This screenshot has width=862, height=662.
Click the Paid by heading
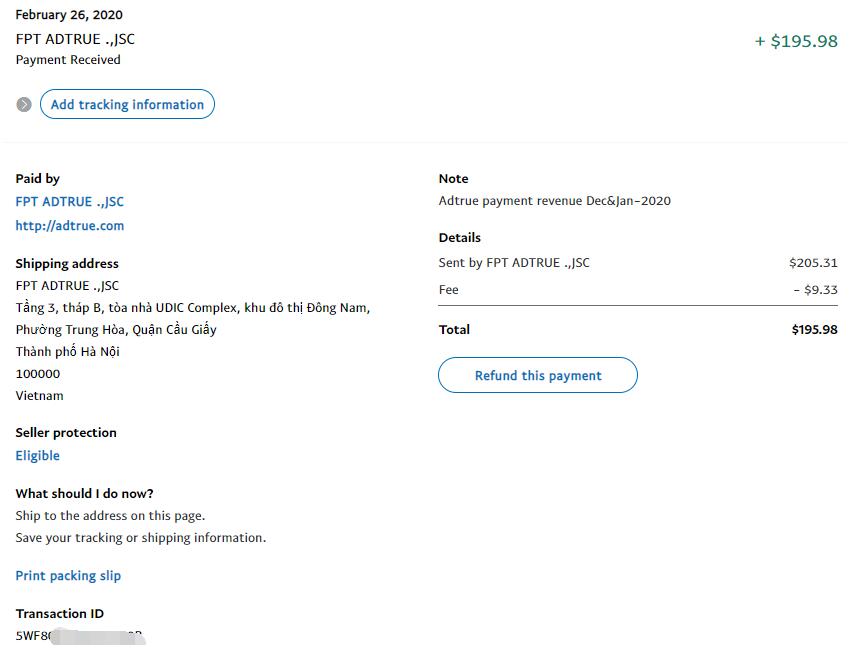tap(37, 179)
